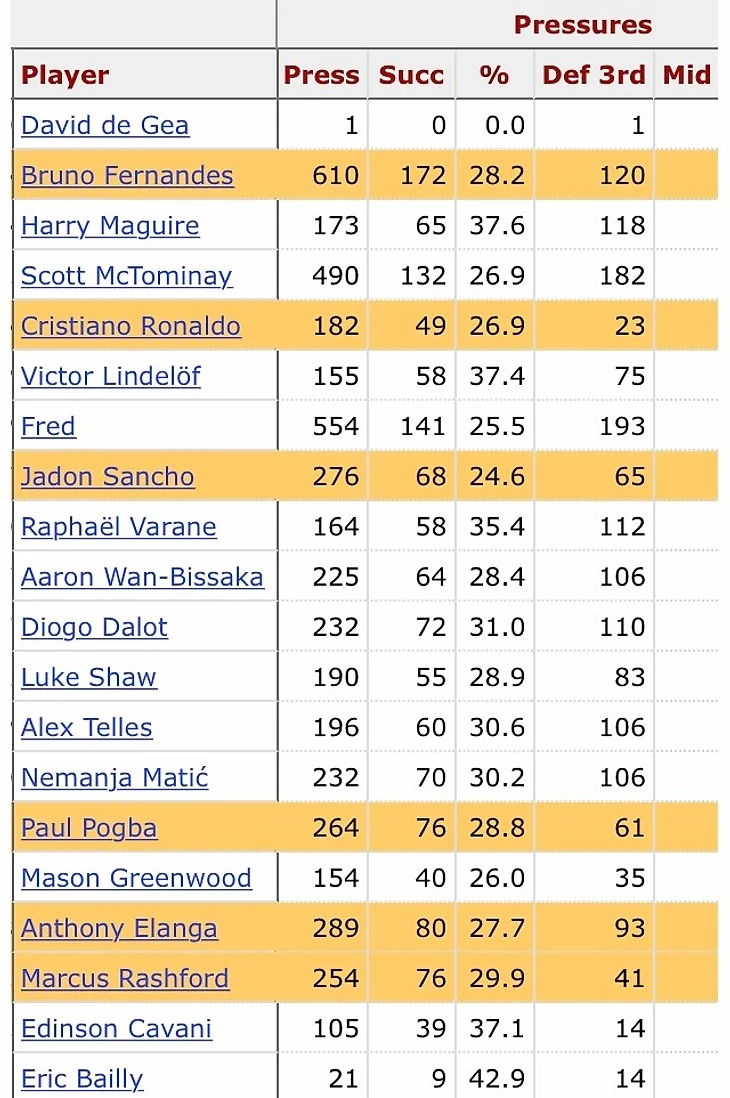
Task: Click Harry Maguire name link
Action: (110, 226)
